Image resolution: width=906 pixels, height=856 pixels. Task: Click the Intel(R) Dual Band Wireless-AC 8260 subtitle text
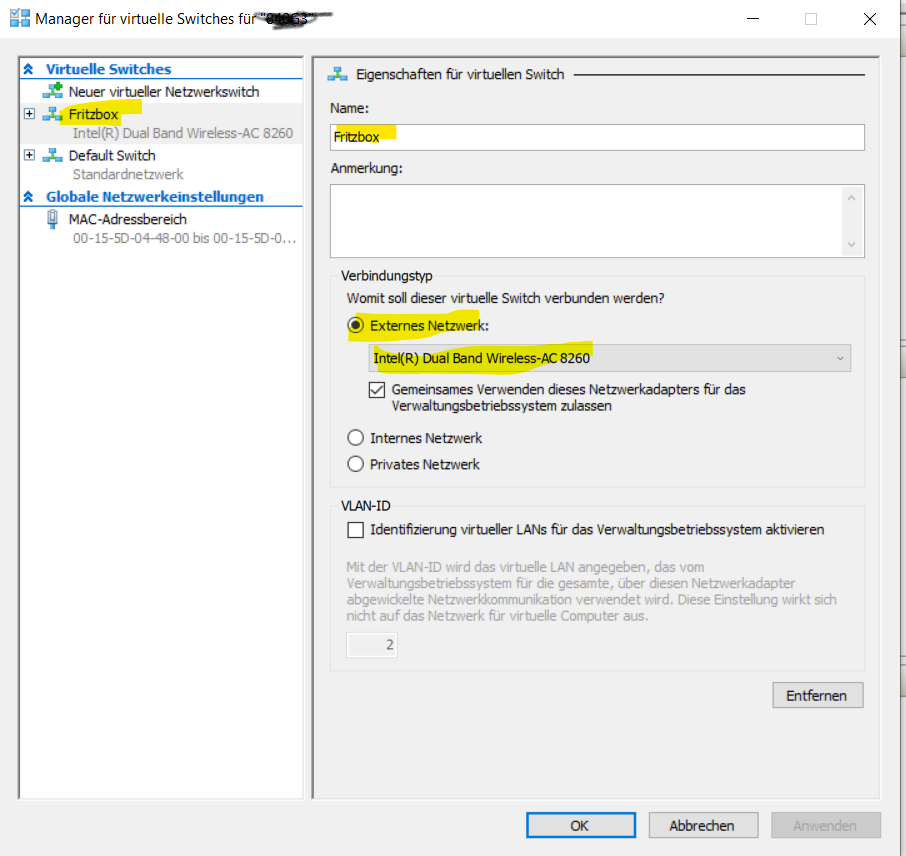coord(183,134)
